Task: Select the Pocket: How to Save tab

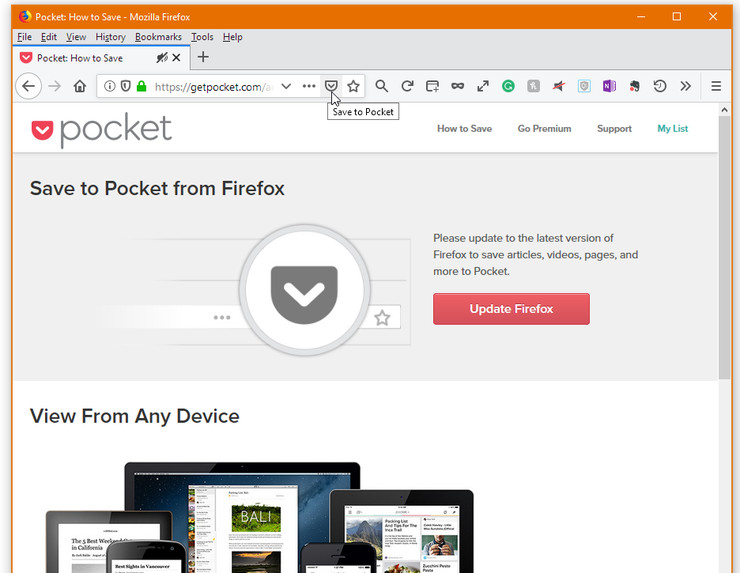Action: (101, 58)
